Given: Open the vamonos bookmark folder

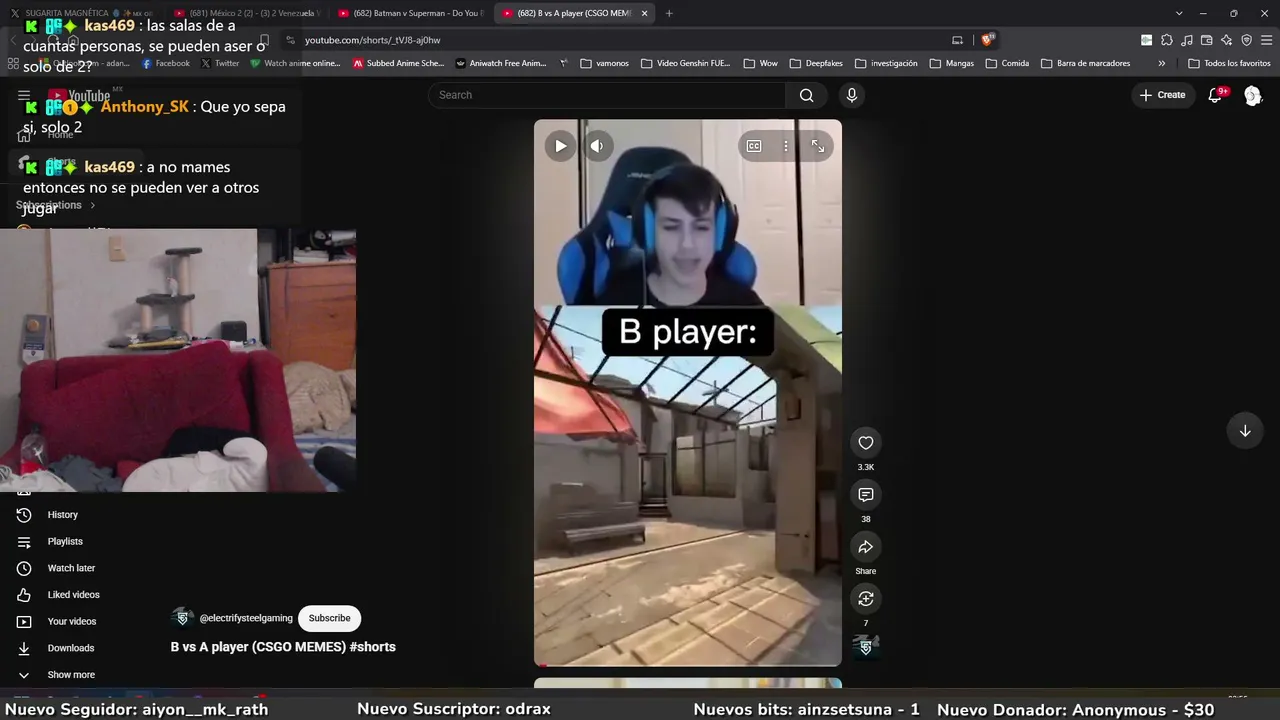Looking at the screenshot, I should (604, 63).
